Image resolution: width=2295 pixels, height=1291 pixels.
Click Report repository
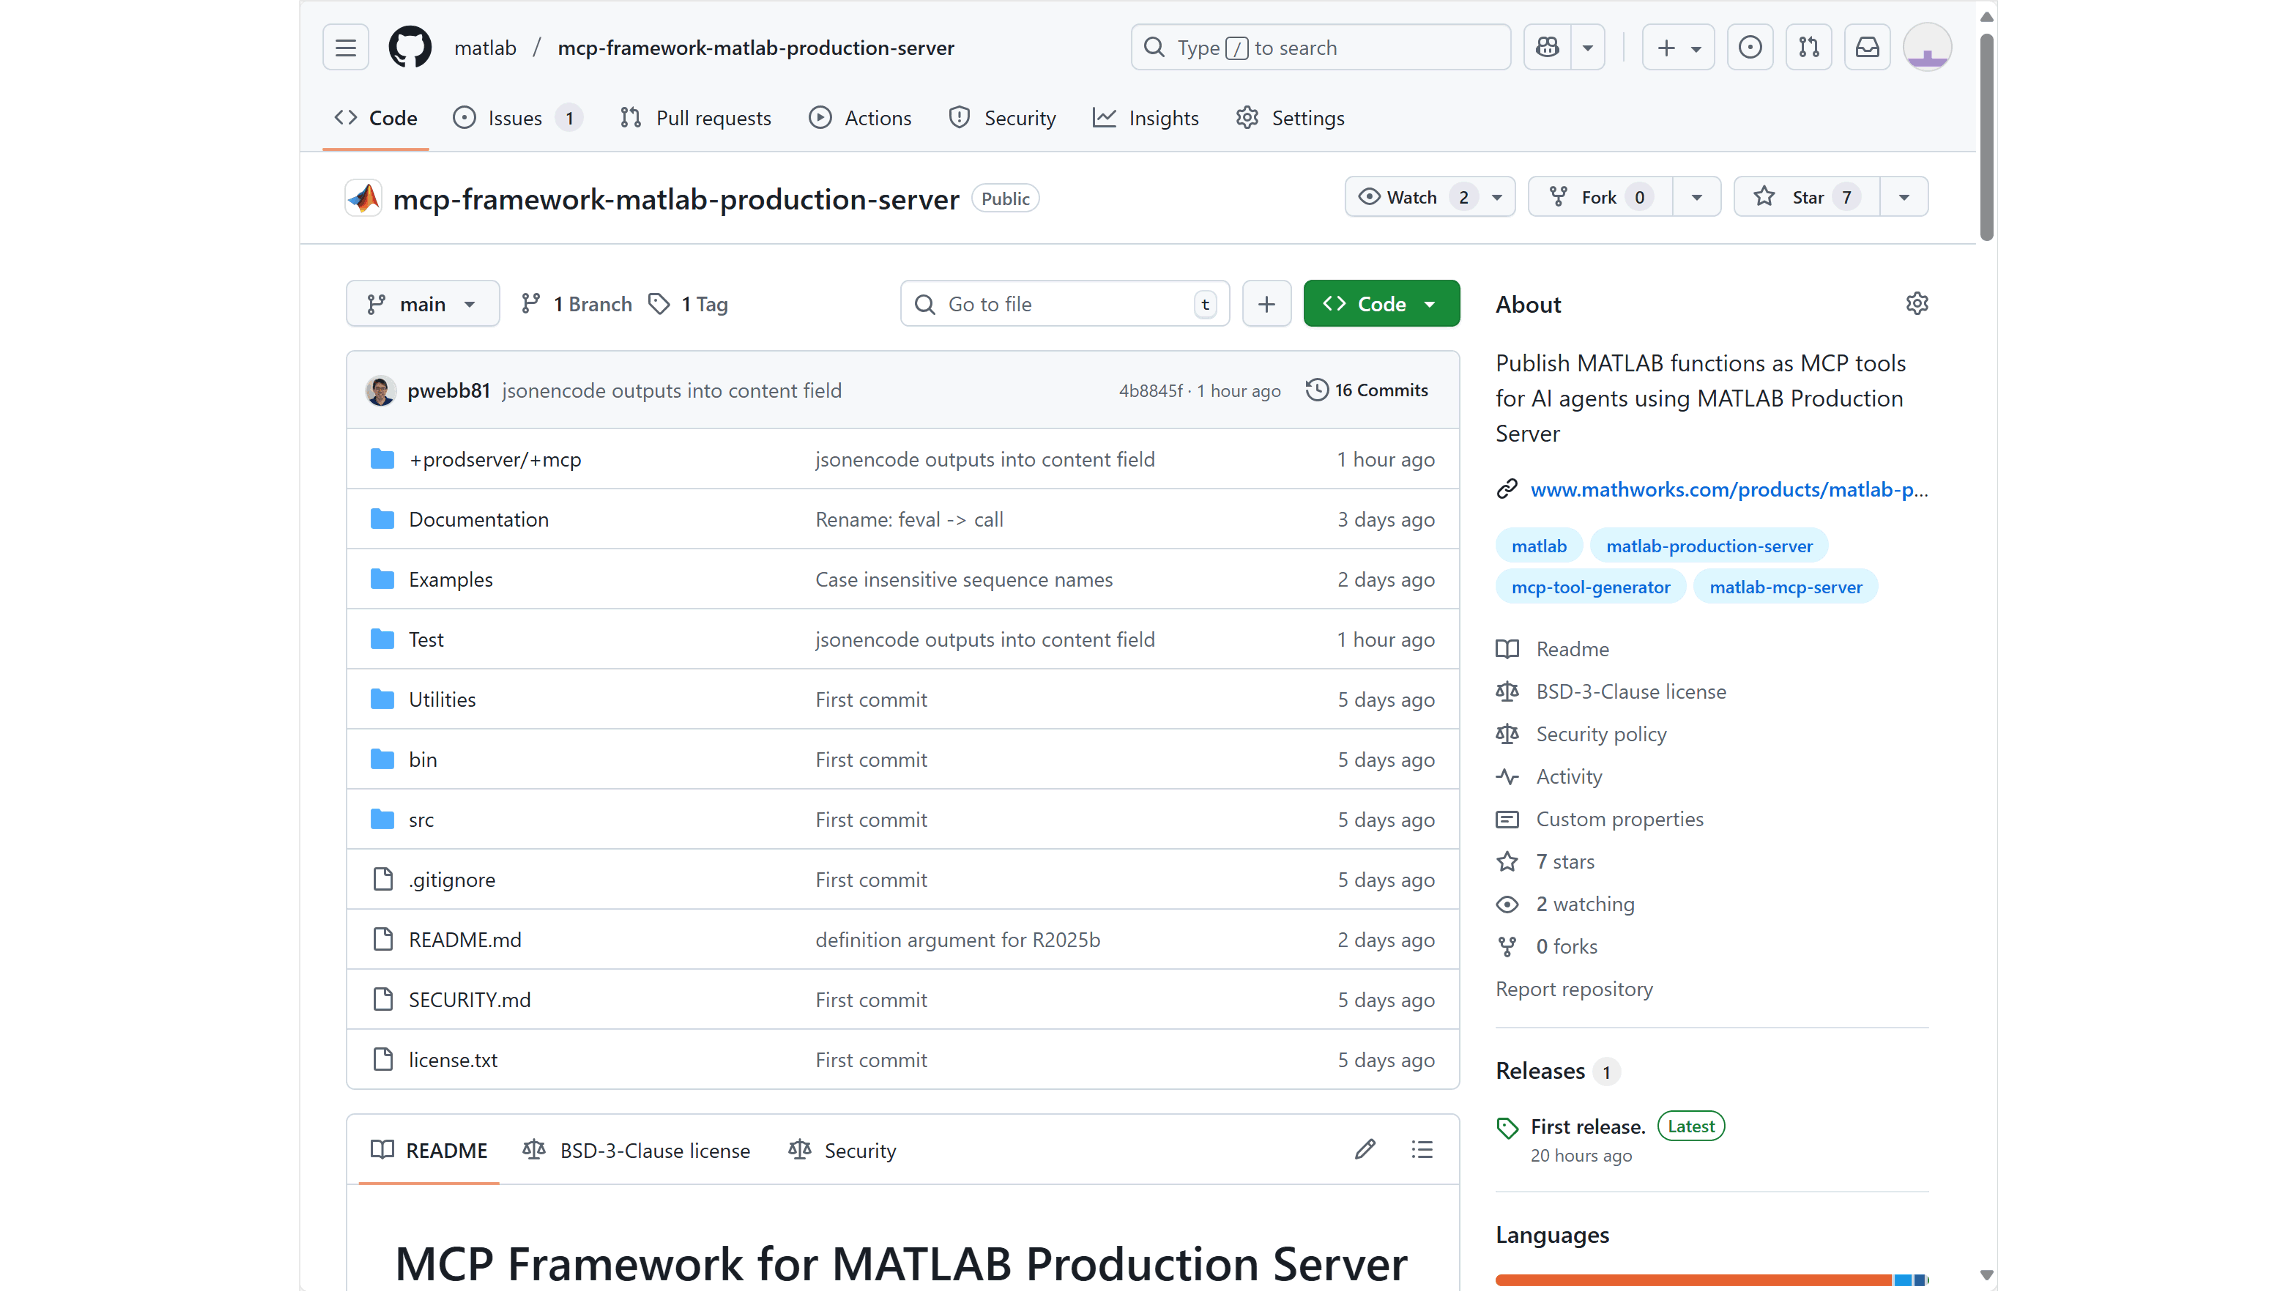pos(1573,988)
